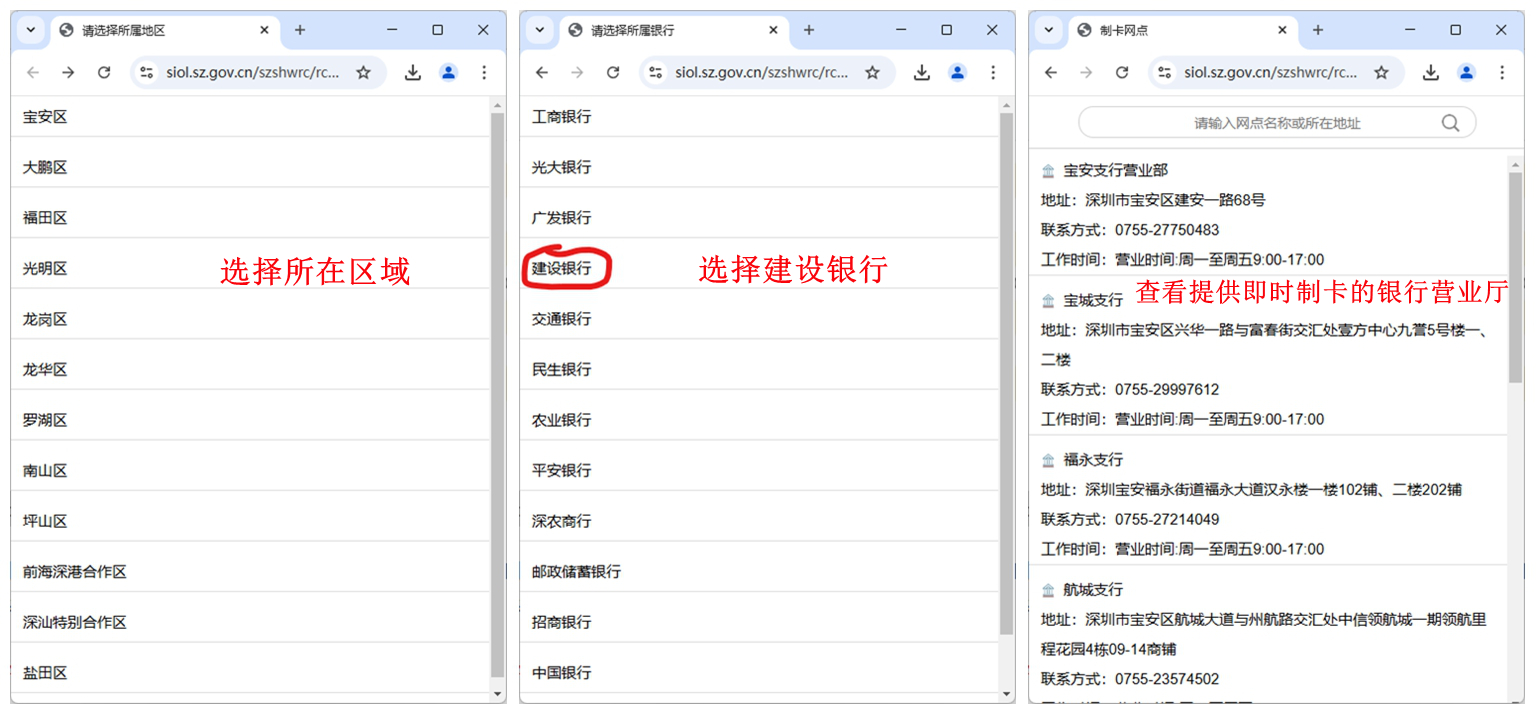Choose 盐田区 from district list
The height and width of the screenshot is (716, 1538).
pos(250,672)
